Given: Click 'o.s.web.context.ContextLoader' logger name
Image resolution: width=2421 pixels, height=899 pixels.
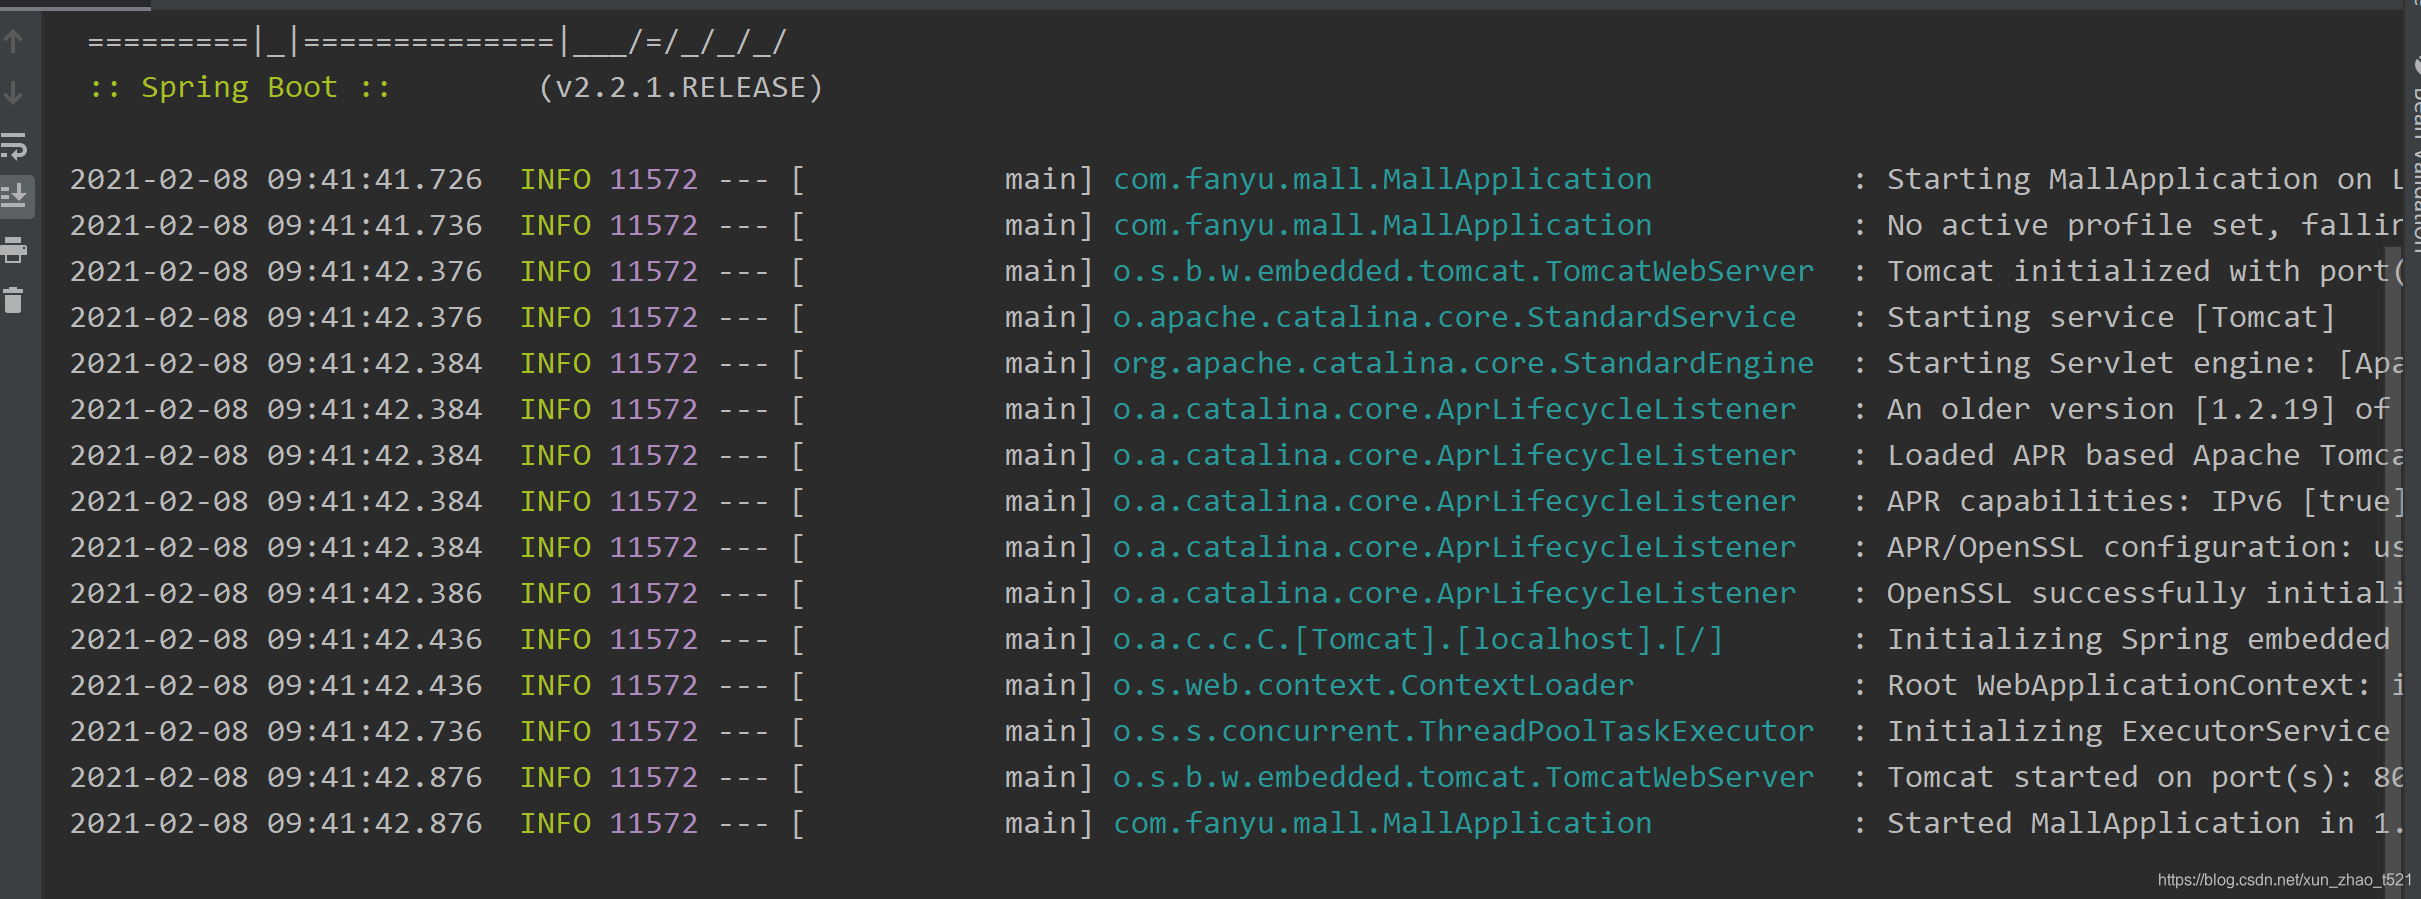Looking at the screenshot, I should click(1373, 686).
